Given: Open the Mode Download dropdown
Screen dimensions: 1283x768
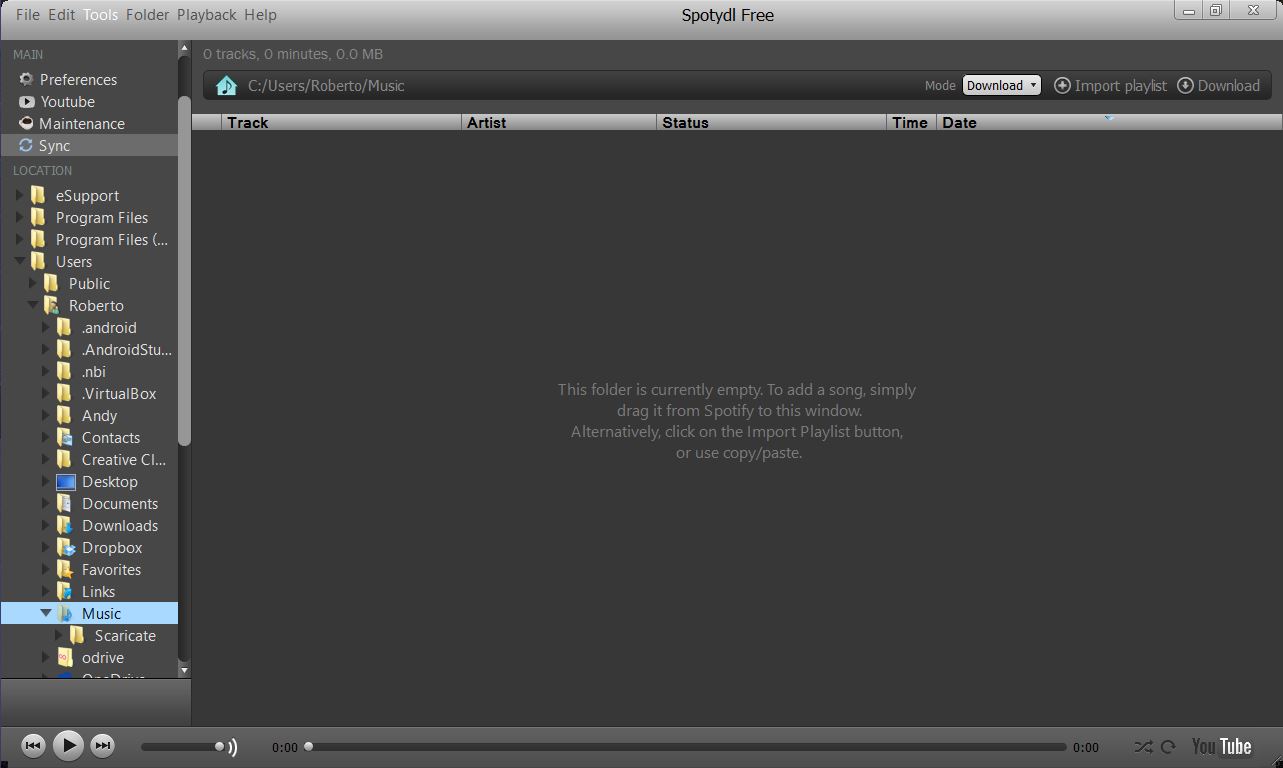Looking at the screenshot, I should coord(1002,85).
